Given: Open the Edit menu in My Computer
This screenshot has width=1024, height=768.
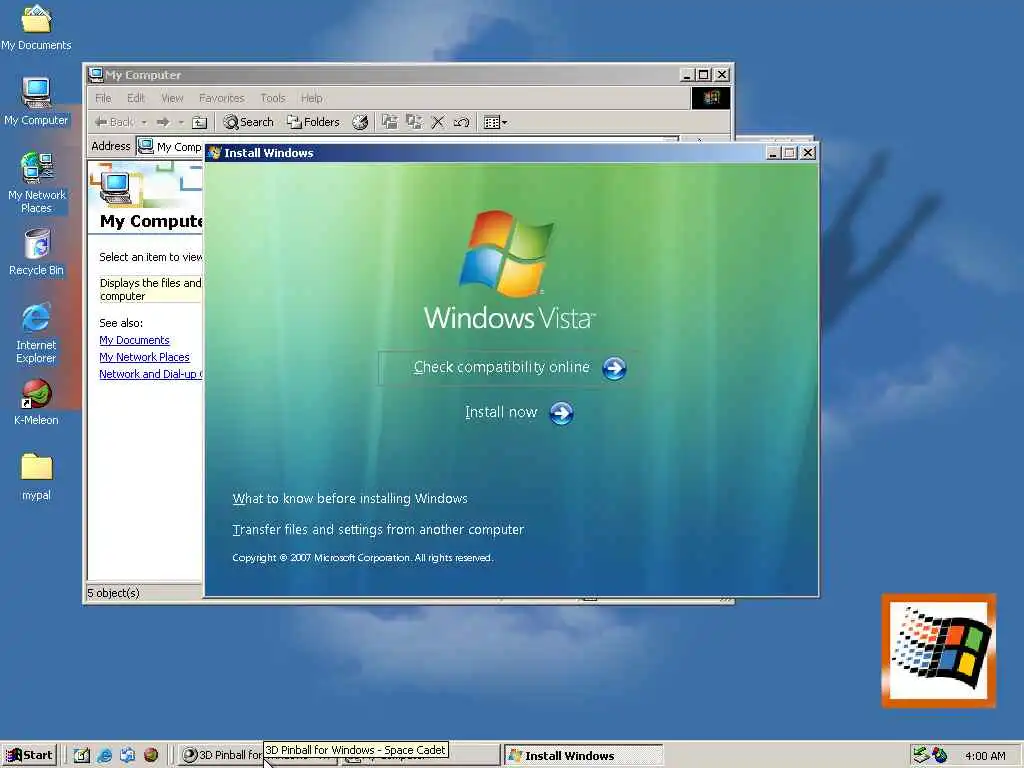Looking at the screenshot, I should coord(135,98).
